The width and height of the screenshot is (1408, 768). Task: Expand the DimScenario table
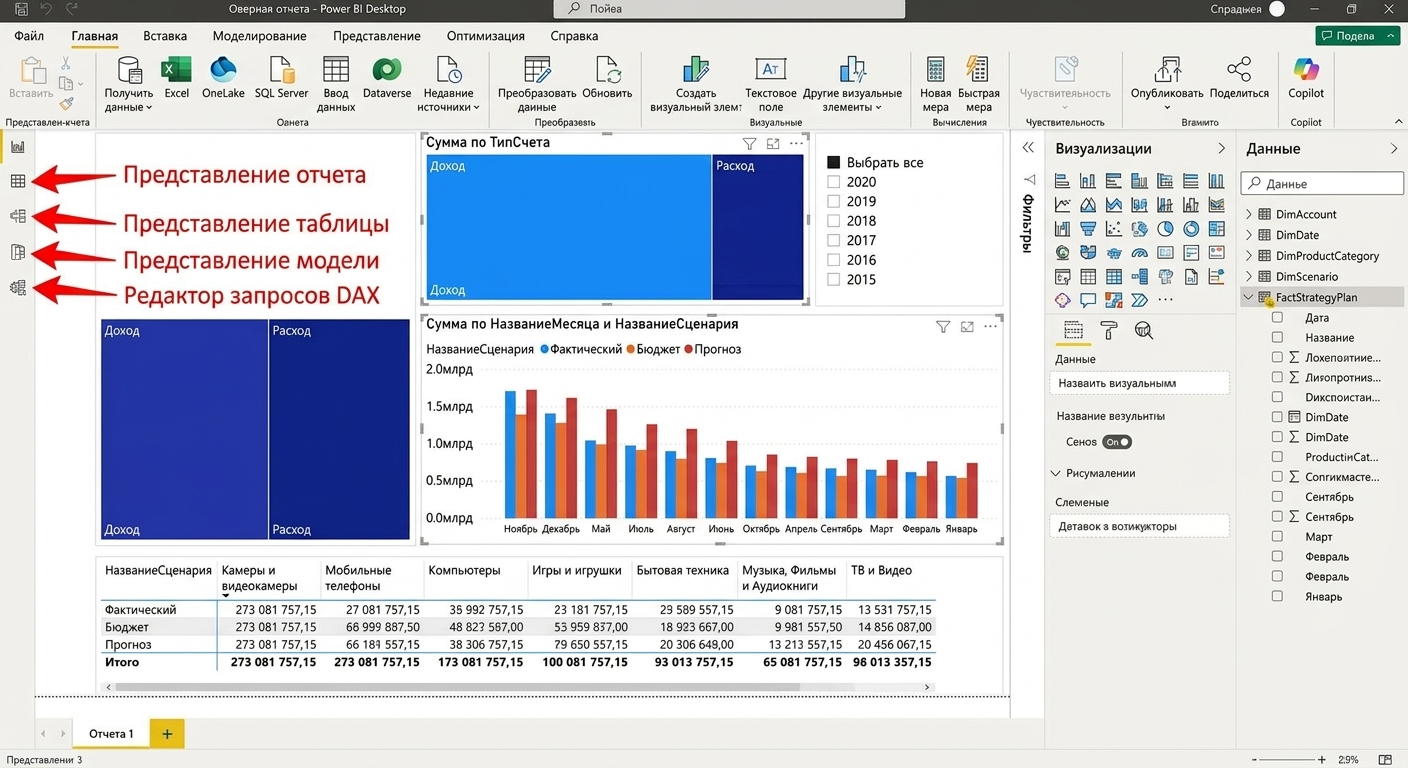[x=1249, y=276]
